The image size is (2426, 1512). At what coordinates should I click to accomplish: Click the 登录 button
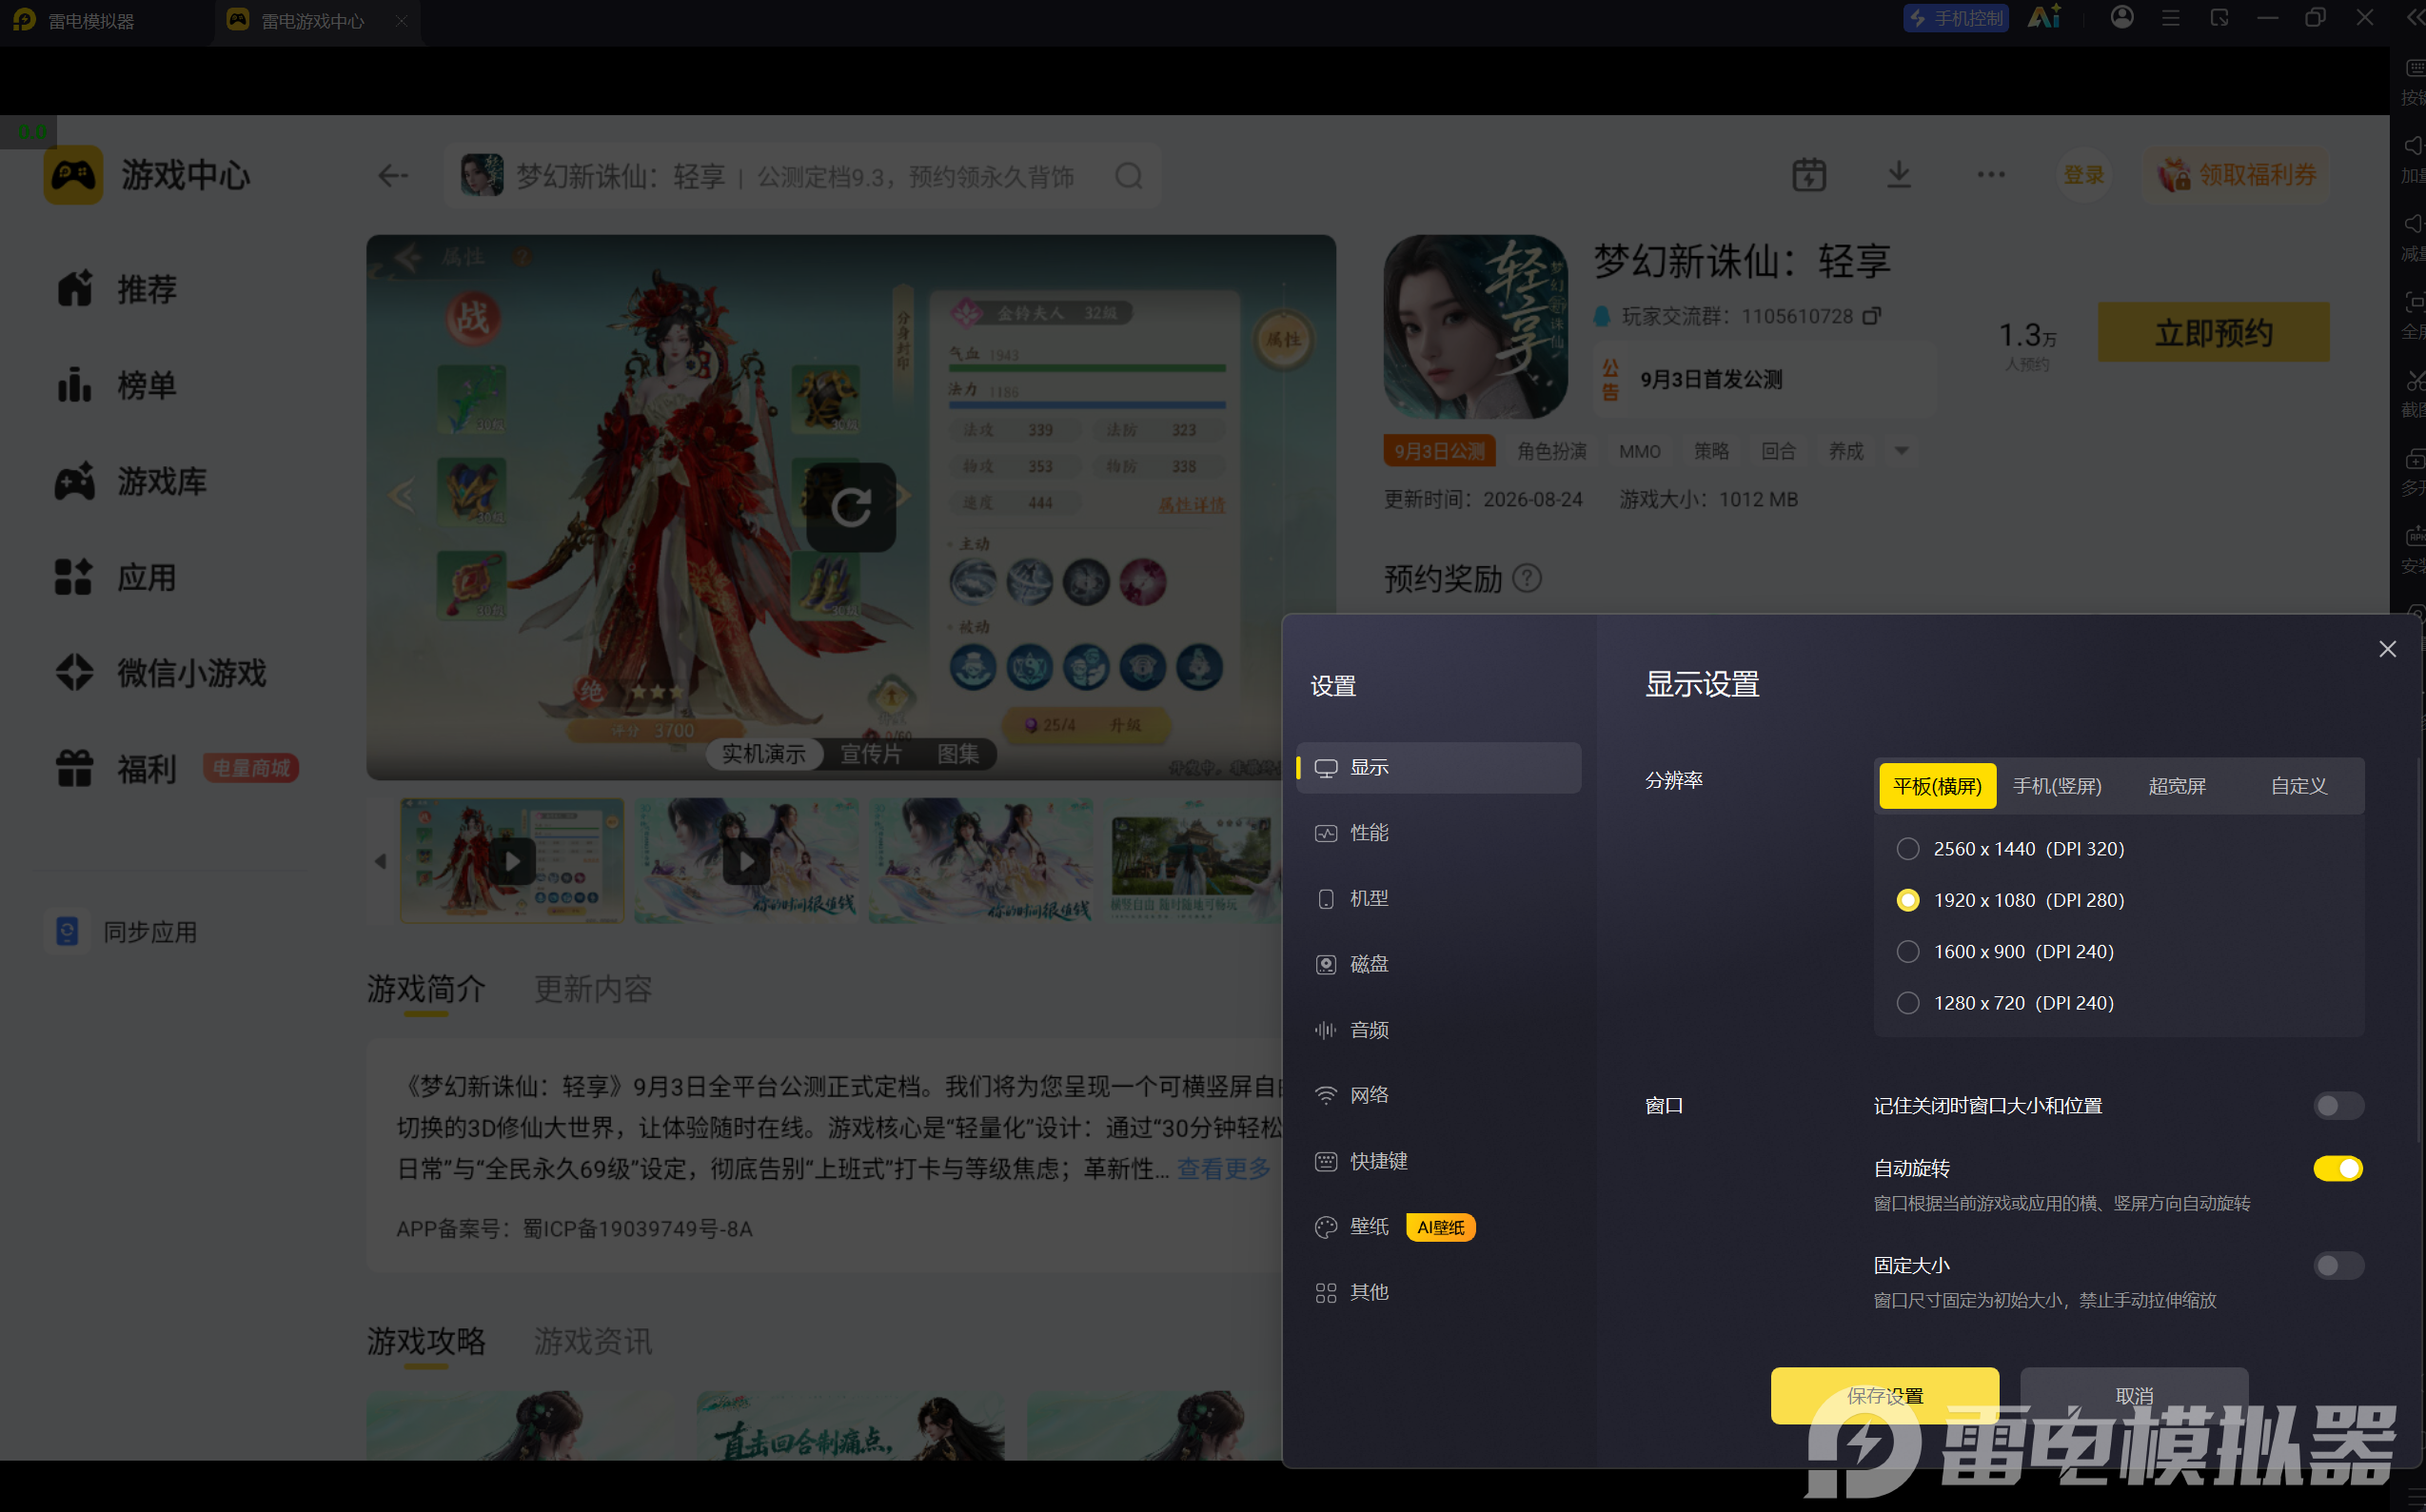pos(2084,175)
